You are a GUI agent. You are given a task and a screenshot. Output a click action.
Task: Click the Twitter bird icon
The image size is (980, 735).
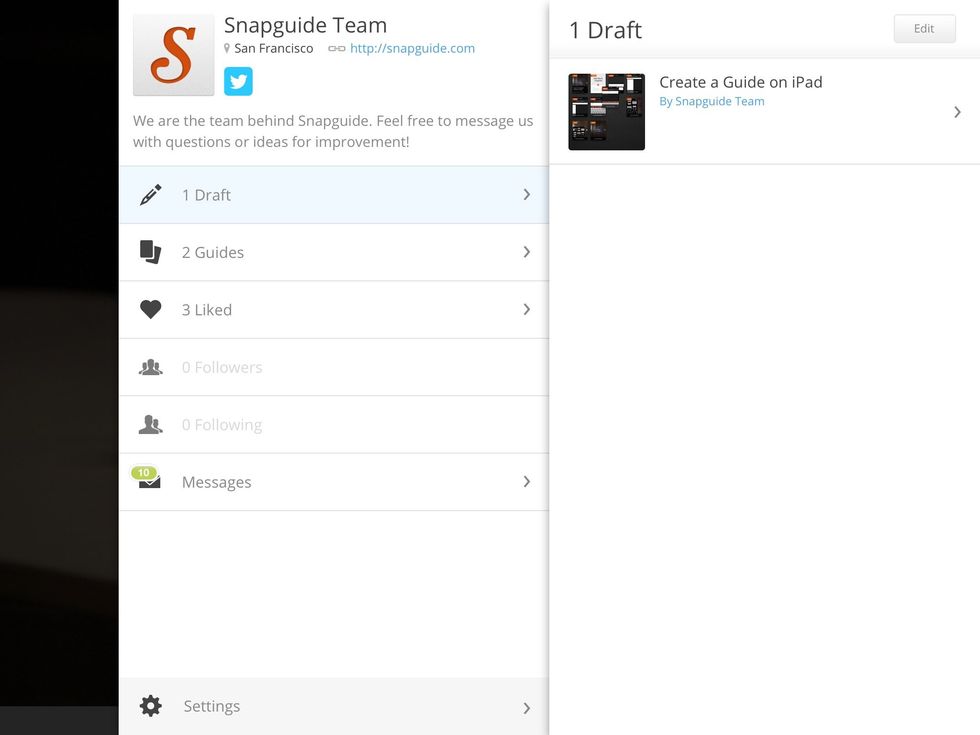(238, 81)
